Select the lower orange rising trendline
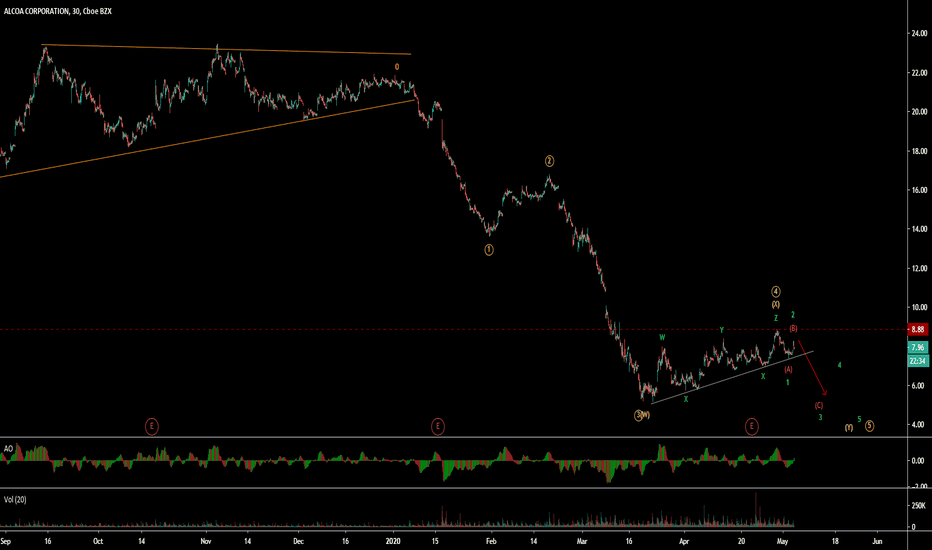The height and width of the screenshot is (550, 932). coord(208,139)
